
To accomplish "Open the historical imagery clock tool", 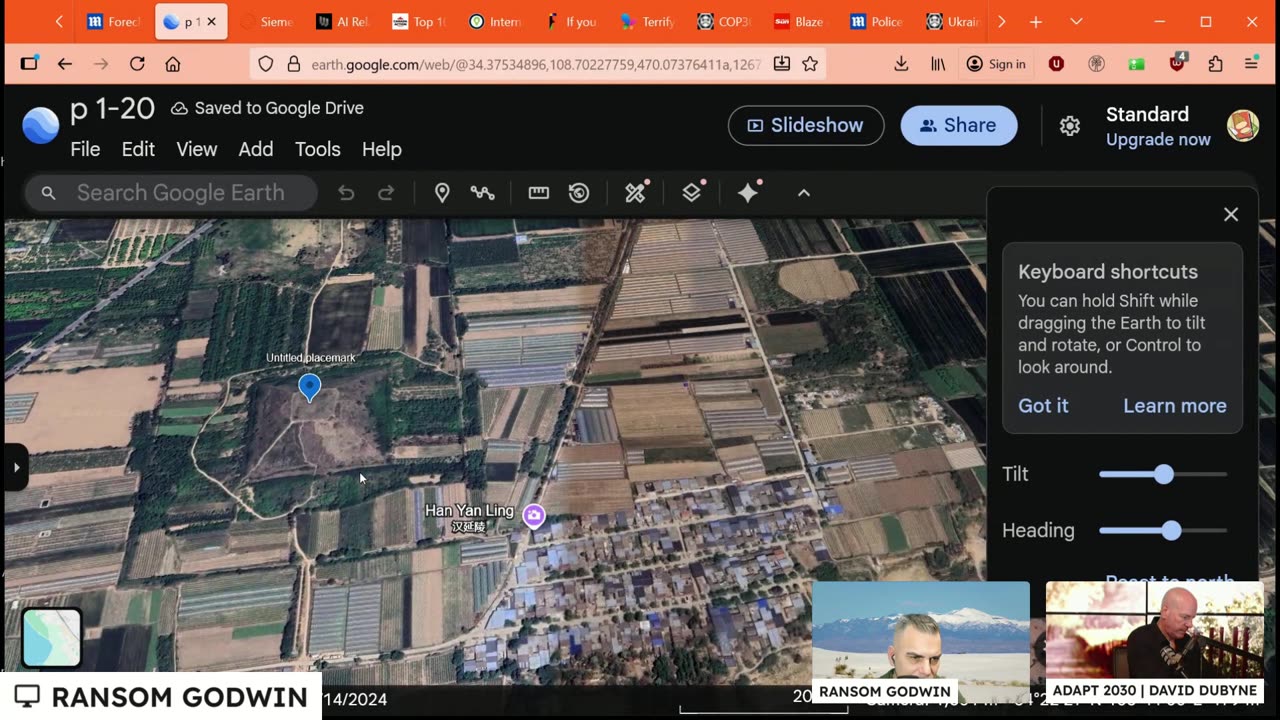I will 579,193.
